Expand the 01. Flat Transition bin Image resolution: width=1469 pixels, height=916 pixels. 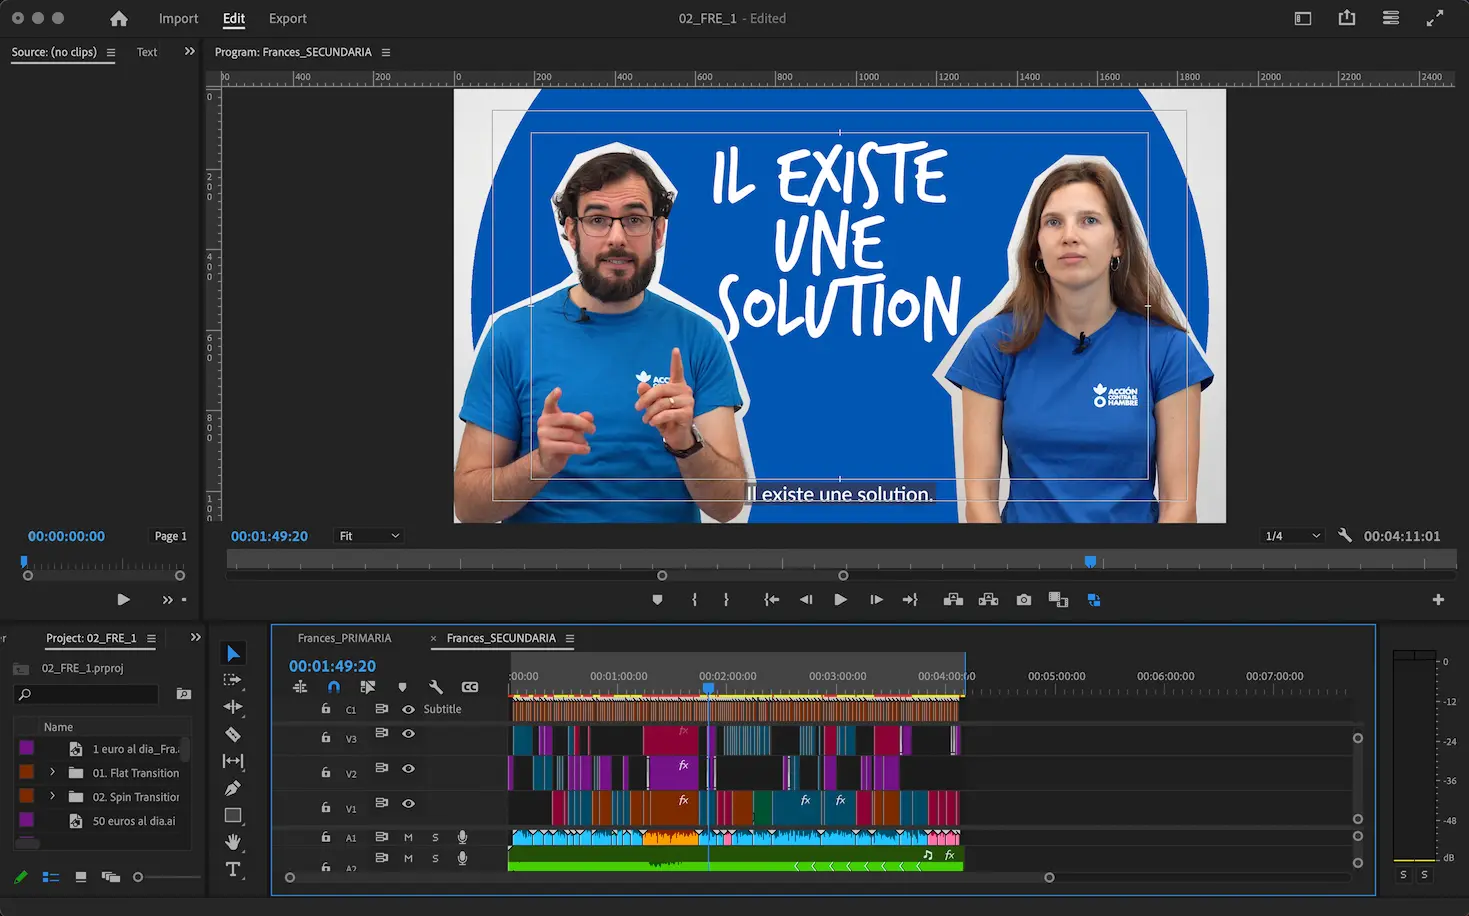(x=52, y=773)
